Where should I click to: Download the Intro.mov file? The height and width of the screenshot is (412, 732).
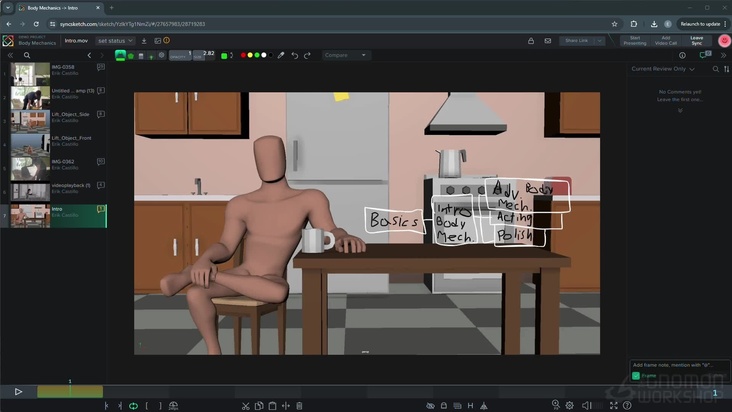[144, 41]
